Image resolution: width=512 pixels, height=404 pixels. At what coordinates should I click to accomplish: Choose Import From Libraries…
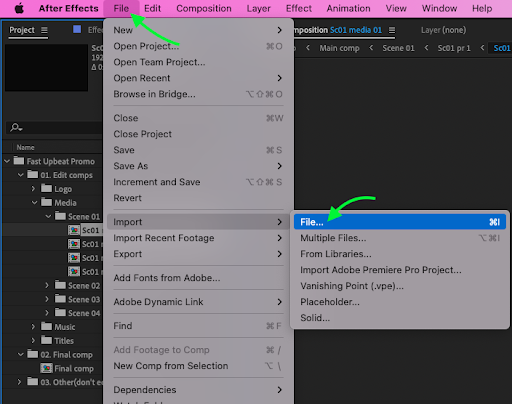pyautogui.click(x=400, y=254)
